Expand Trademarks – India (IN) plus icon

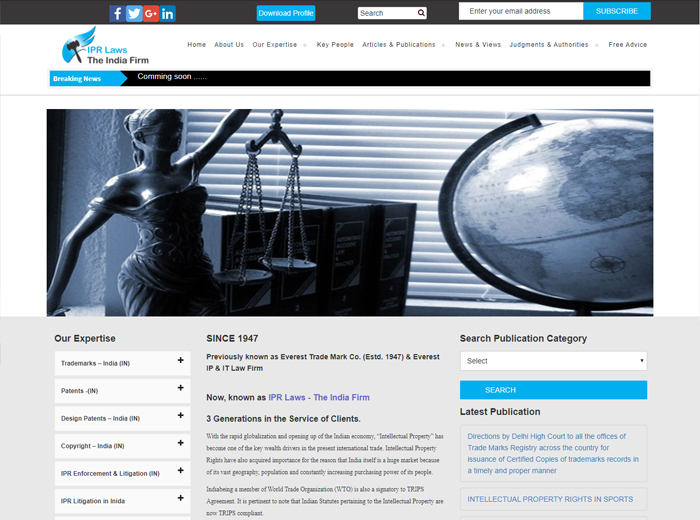tap(181, 360)
